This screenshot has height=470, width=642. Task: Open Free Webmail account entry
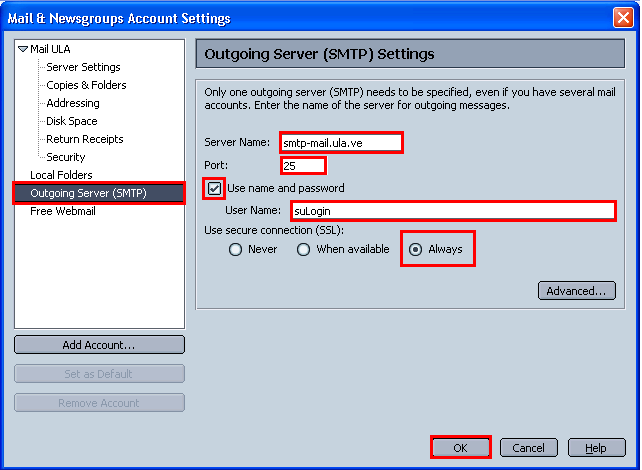click(63, 211)
